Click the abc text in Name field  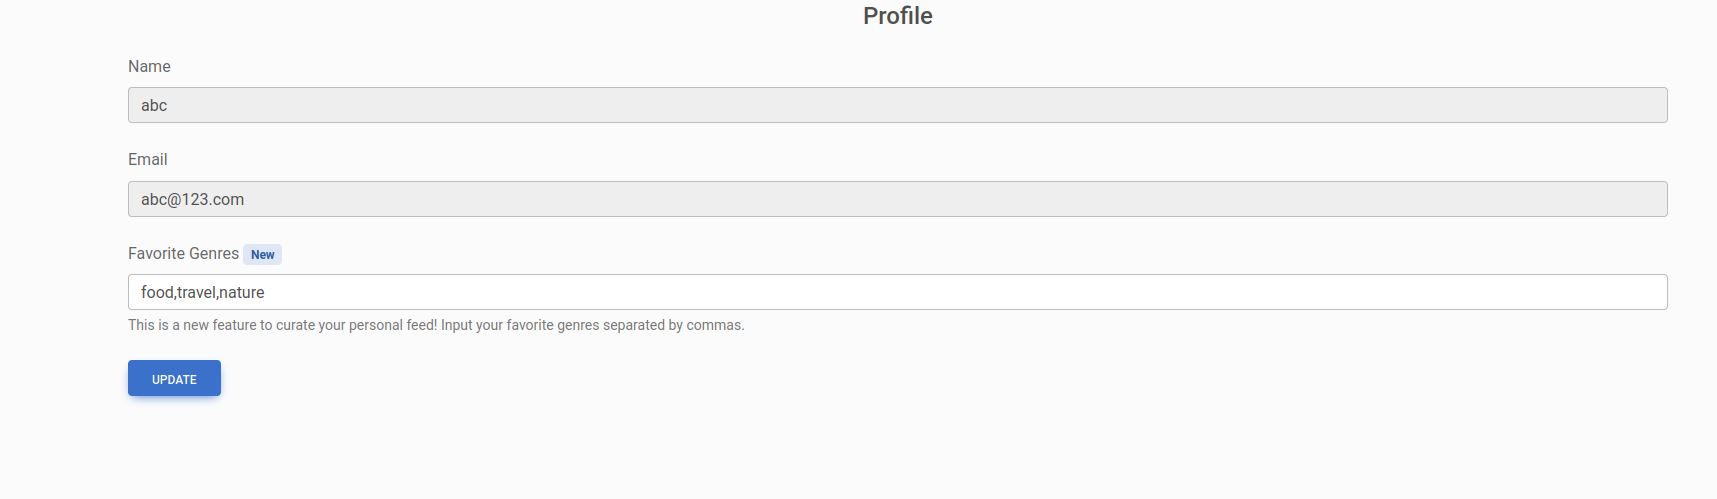click(x=154, y=105)
